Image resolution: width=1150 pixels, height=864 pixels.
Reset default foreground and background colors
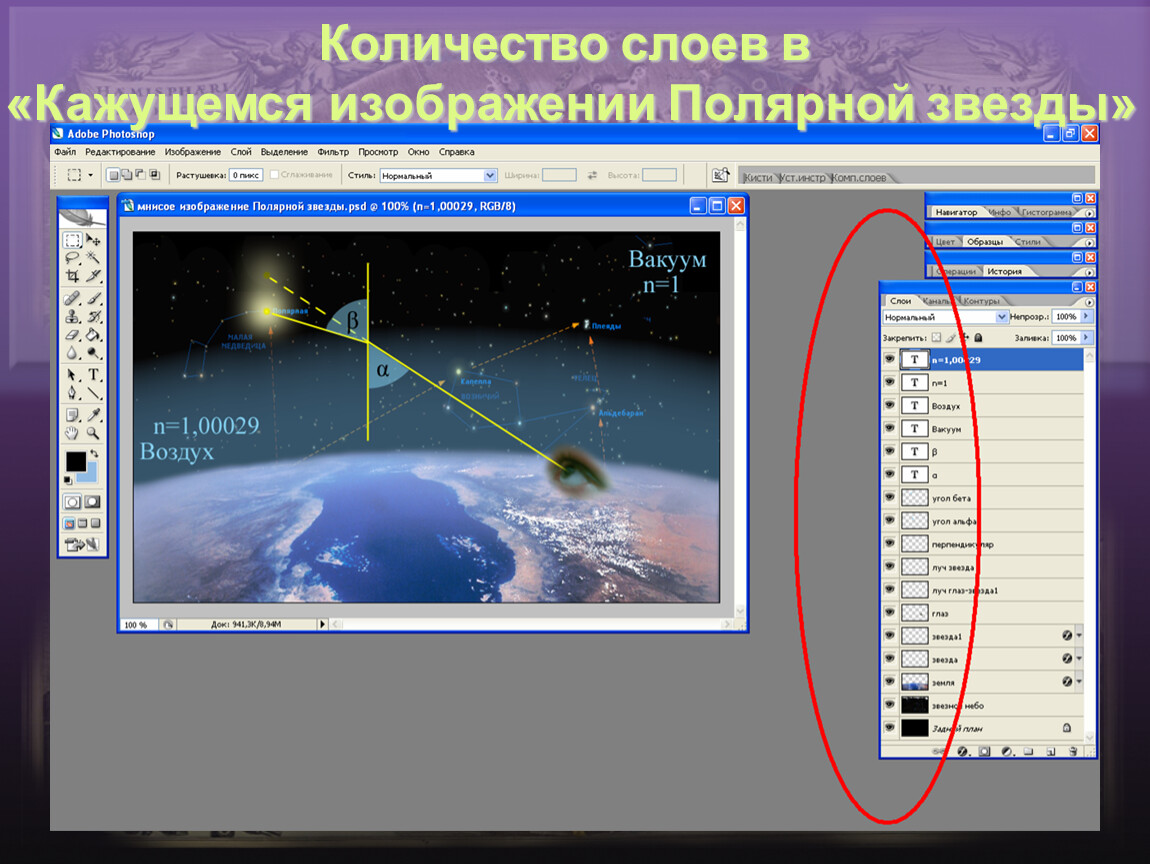68,480
